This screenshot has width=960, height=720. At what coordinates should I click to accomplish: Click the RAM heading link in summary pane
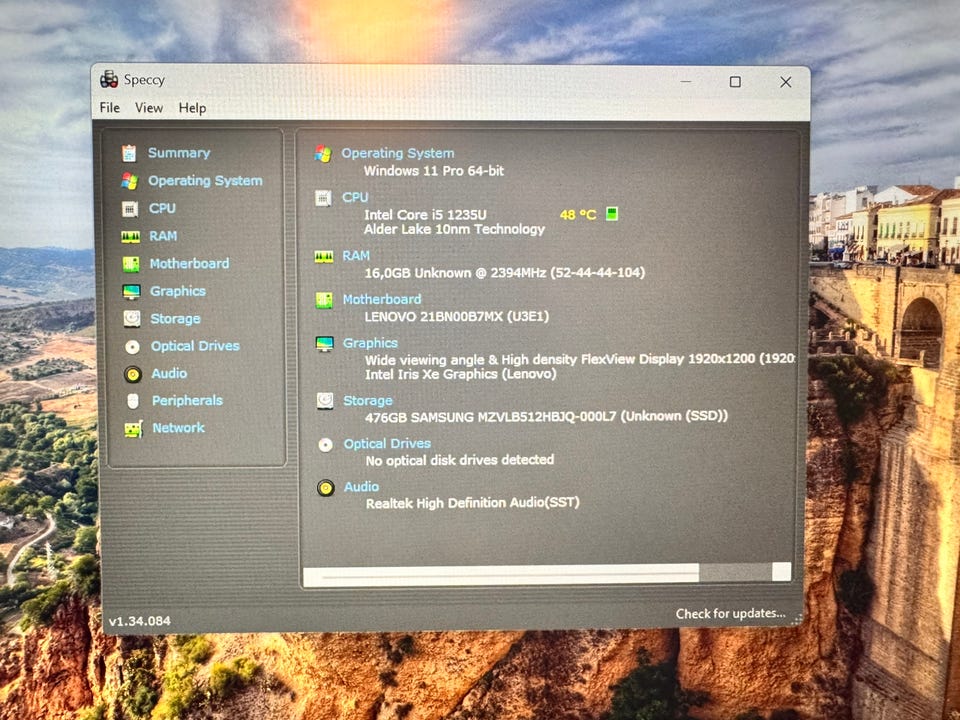tap(356, 255)
